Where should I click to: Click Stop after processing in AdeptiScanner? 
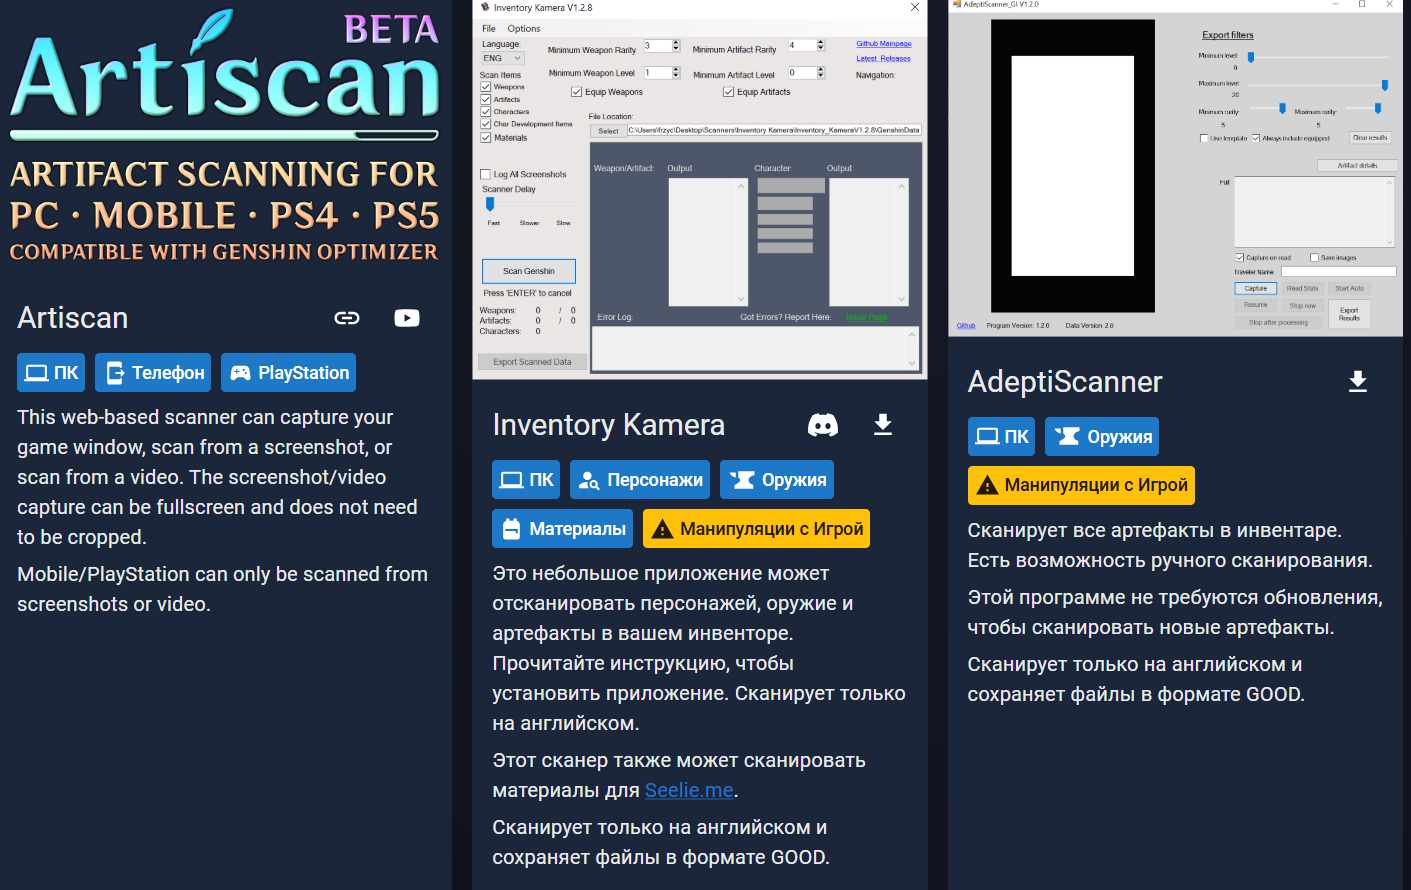1278,323
